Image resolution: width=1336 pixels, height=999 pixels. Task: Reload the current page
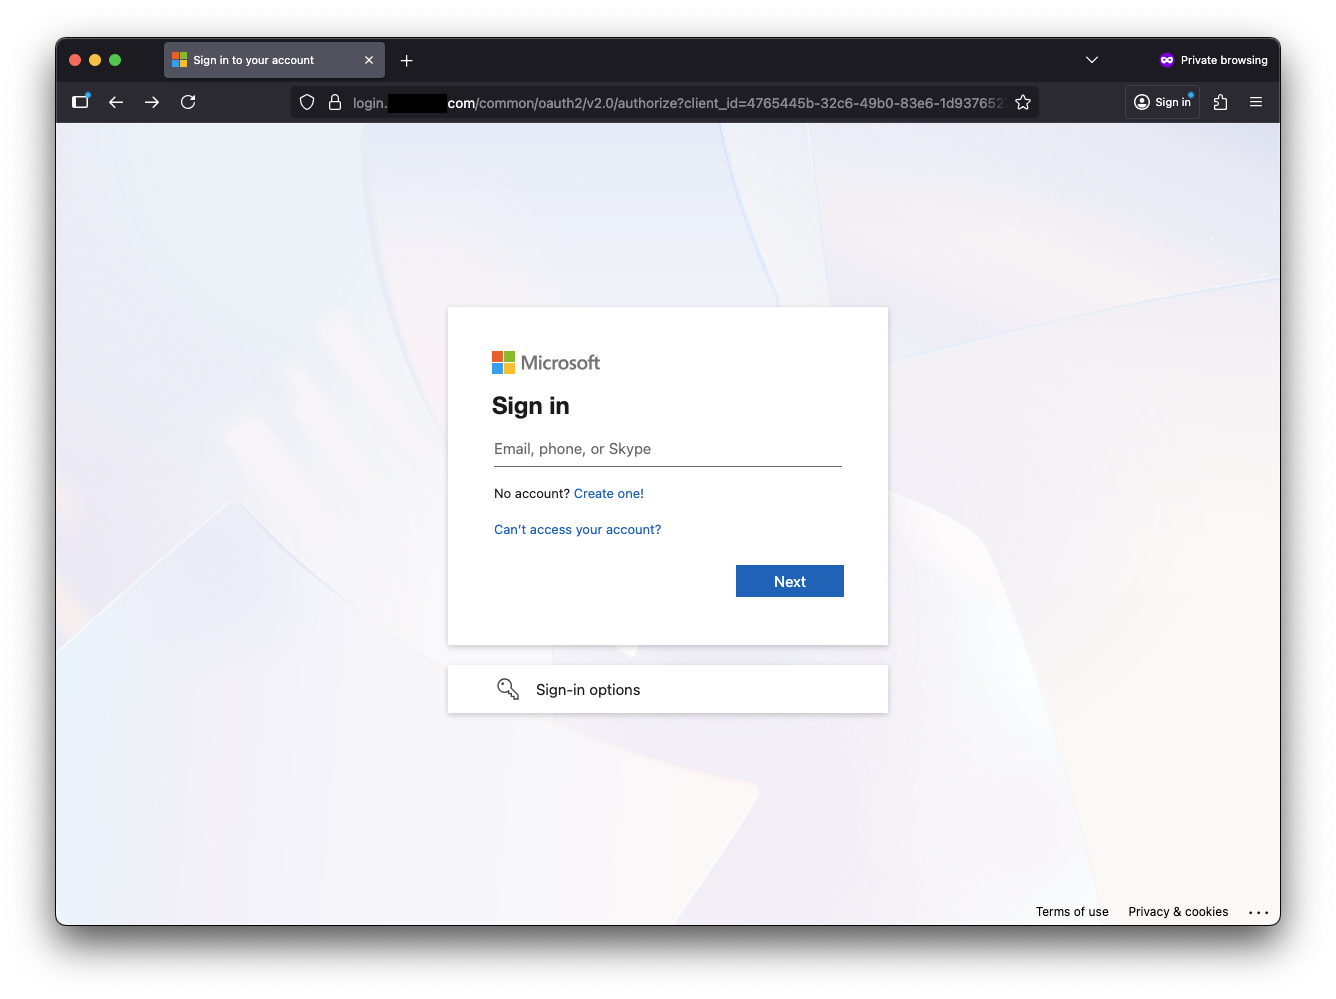click(x=188, y=102)
